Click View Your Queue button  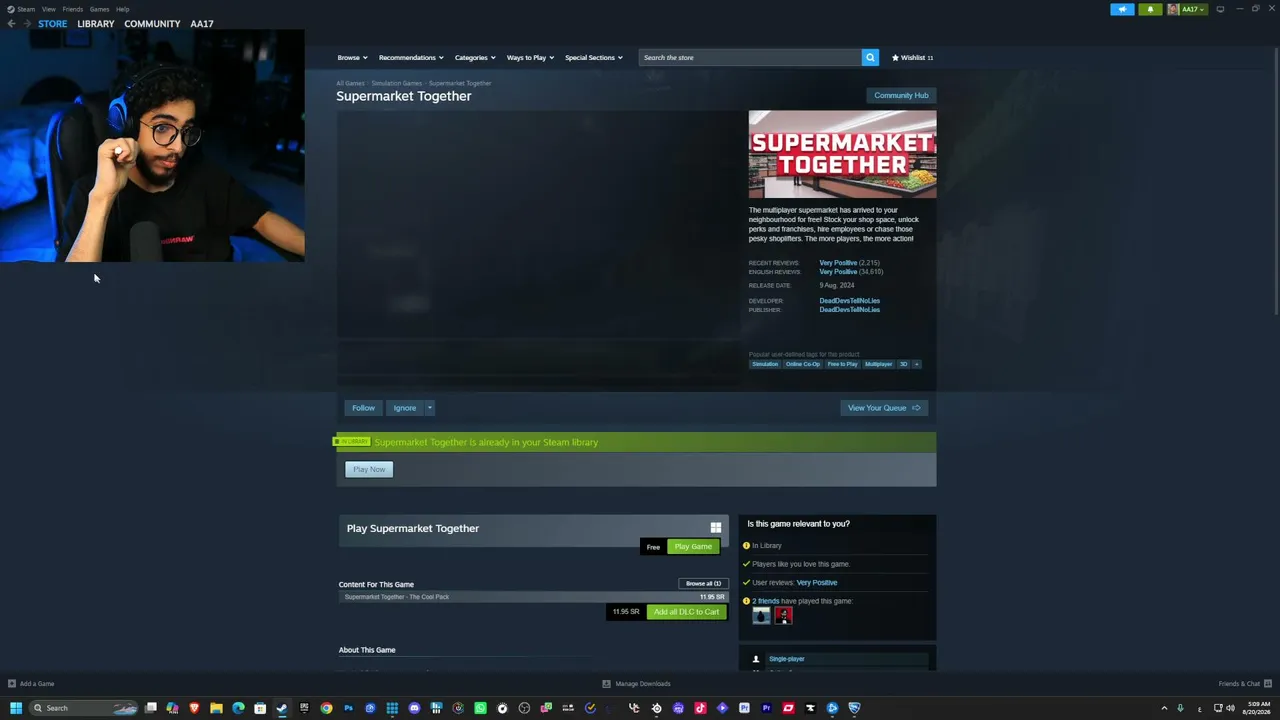pyautogui.click(x=884, y=408)
